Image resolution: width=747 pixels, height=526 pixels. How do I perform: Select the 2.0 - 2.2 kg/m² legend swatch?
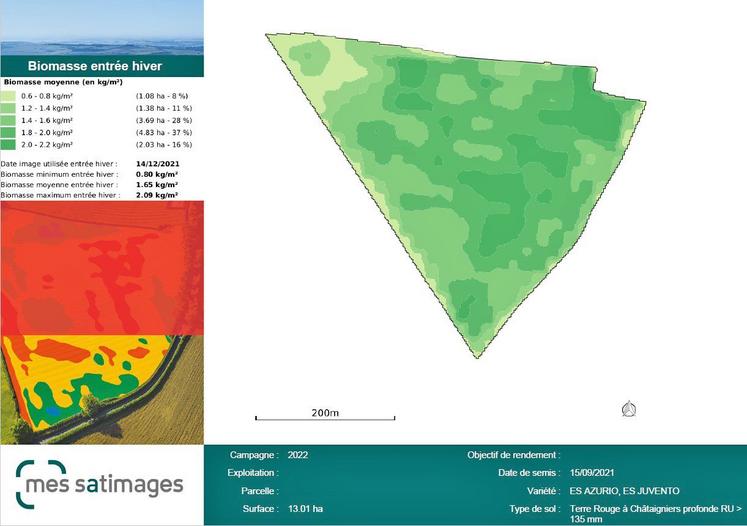8,145
